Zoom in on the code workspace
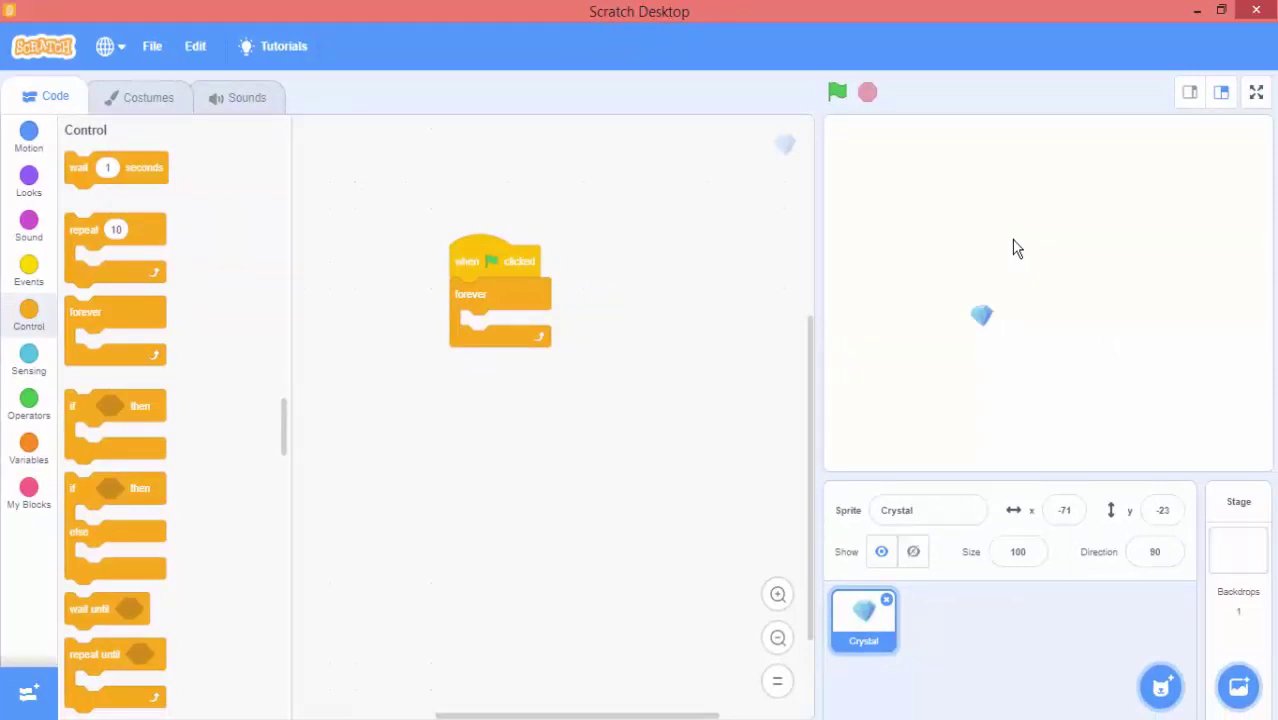1278x720 pixels. 777,594
